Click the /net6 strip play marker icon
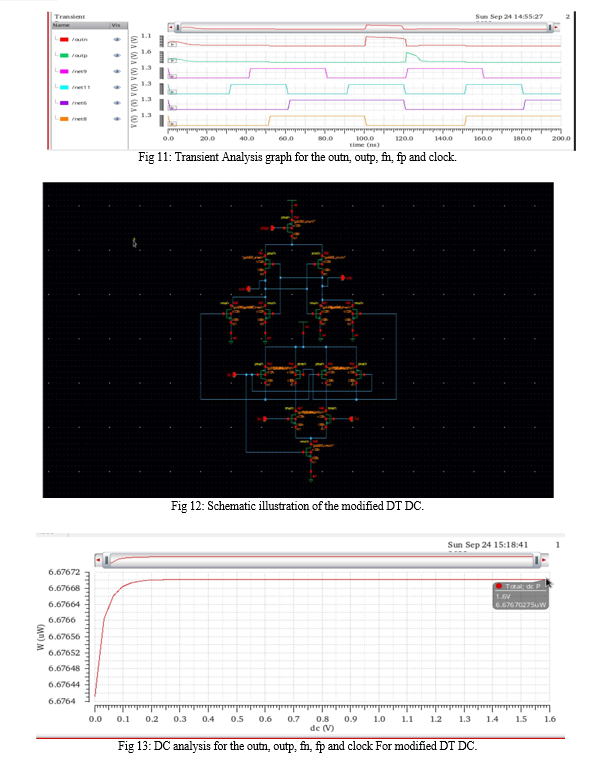 pyautogui.click(x=172, y=108)
